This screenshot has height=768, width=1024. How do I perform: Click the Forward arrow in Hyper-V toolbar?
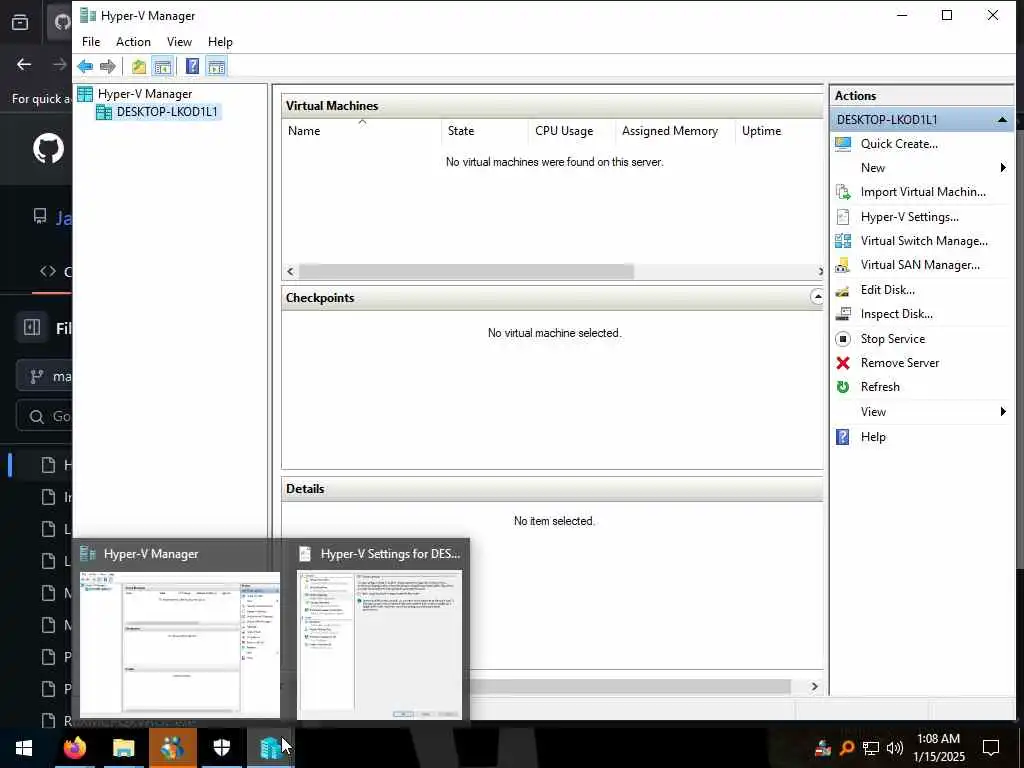coord(108,66)
